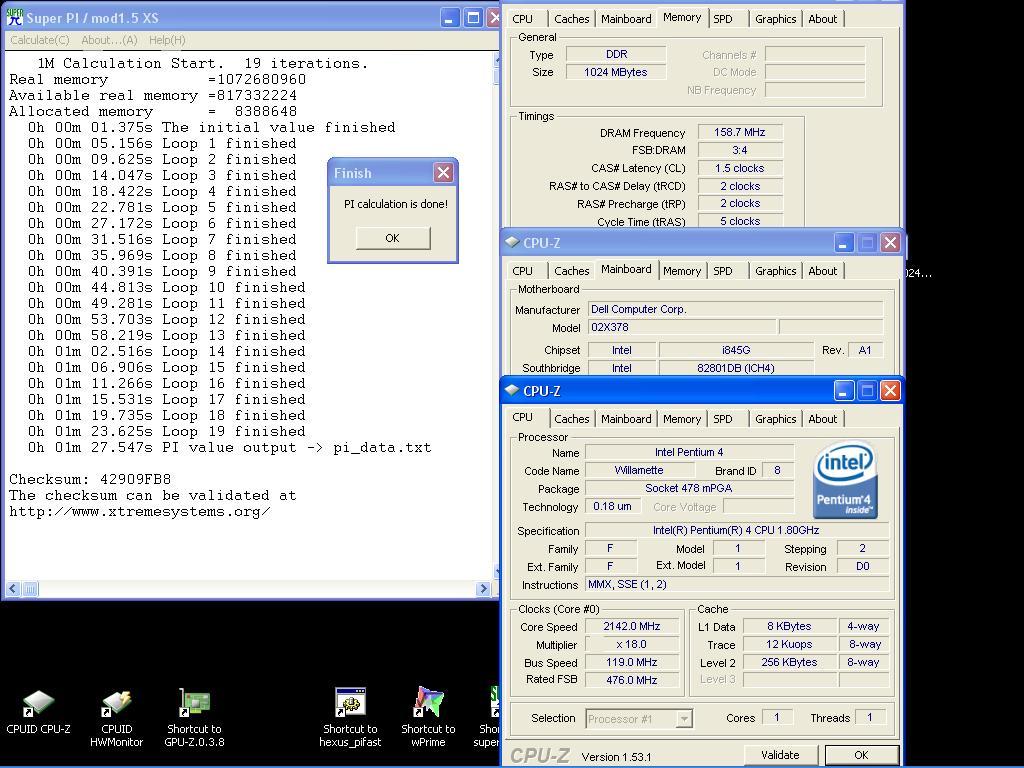Select About tab in the middle CPU-Z Mainboard window
Image resolution: width=1024 pixels, height=768 pixels.
tap(822, 270)
